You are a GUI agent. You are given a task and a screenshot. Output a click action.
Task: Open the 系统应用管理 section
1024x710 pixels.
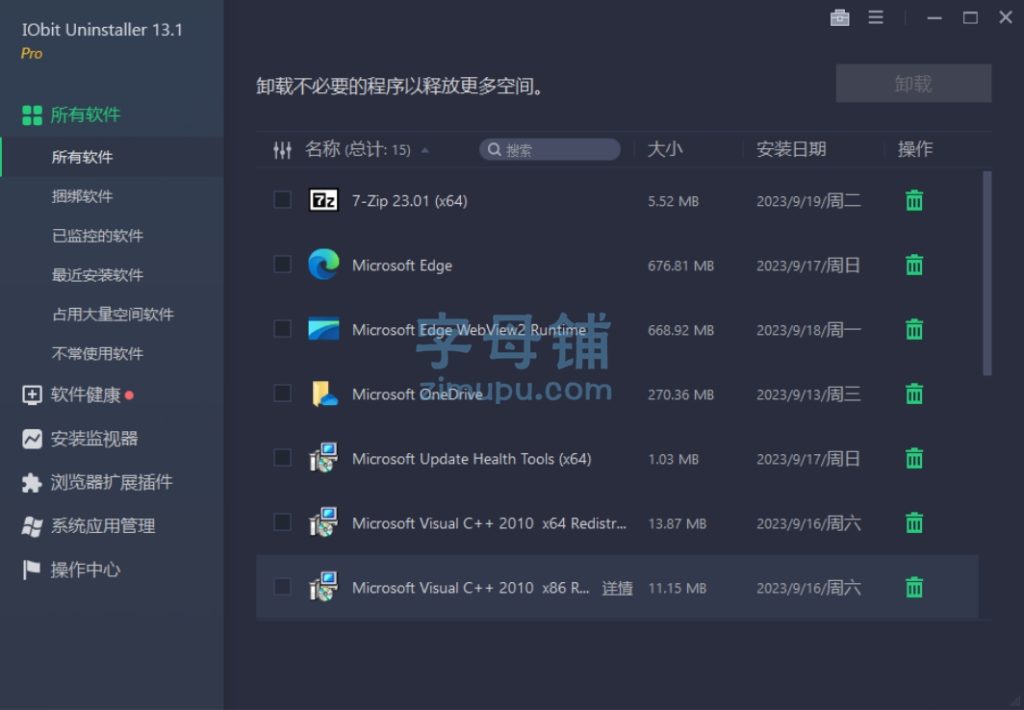pyautogui.click(x=103, y=526)
